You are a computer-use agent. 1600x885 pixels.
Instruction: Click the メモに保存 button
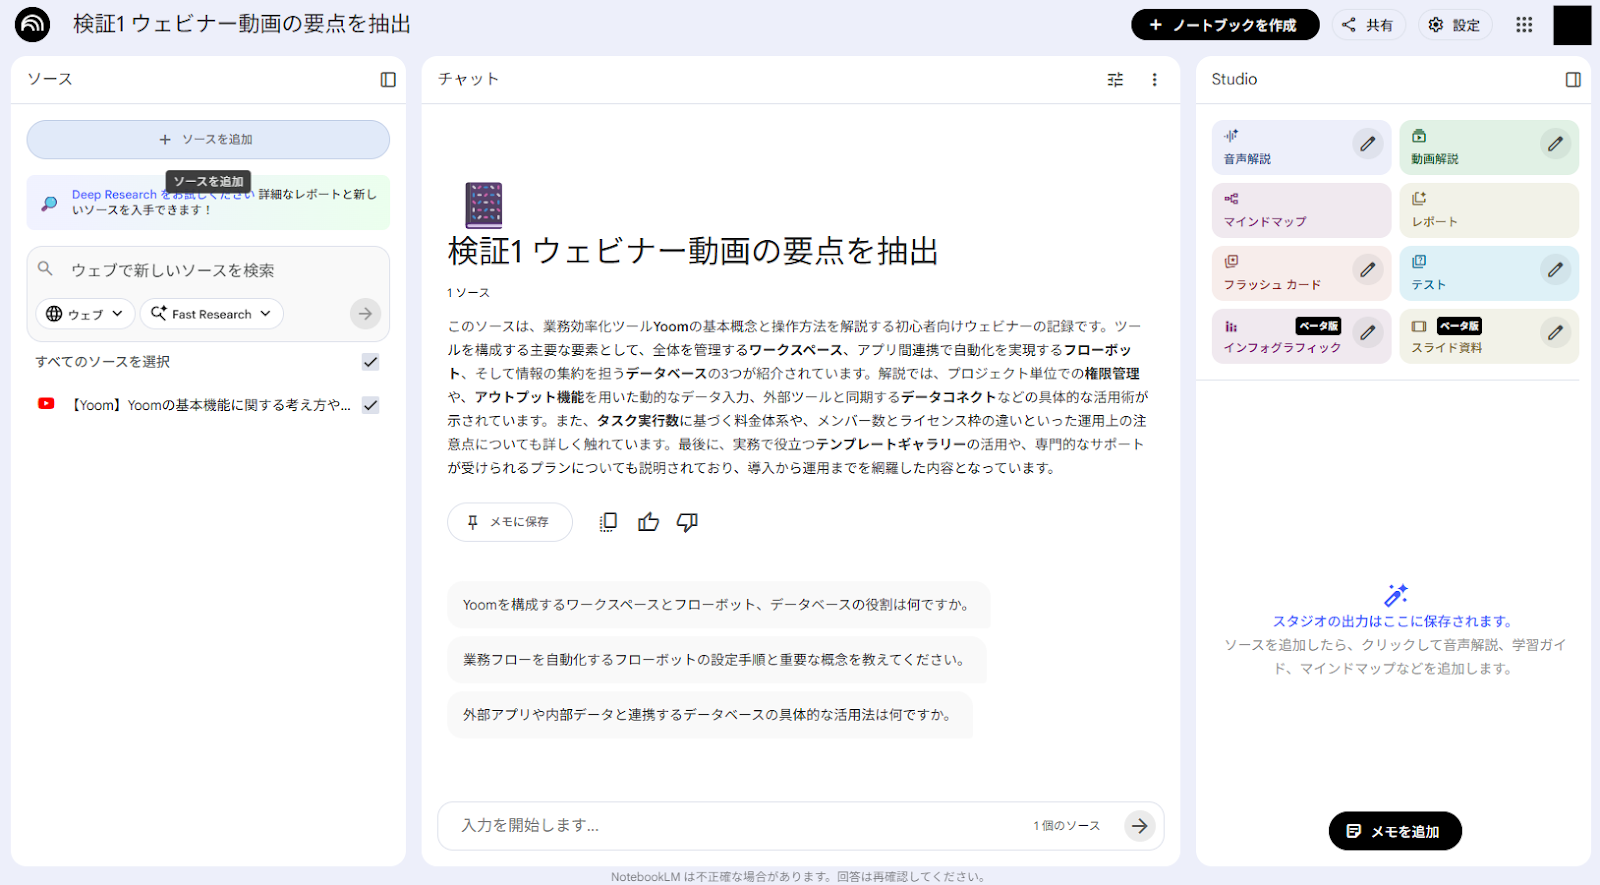click(x=509, y=522)
